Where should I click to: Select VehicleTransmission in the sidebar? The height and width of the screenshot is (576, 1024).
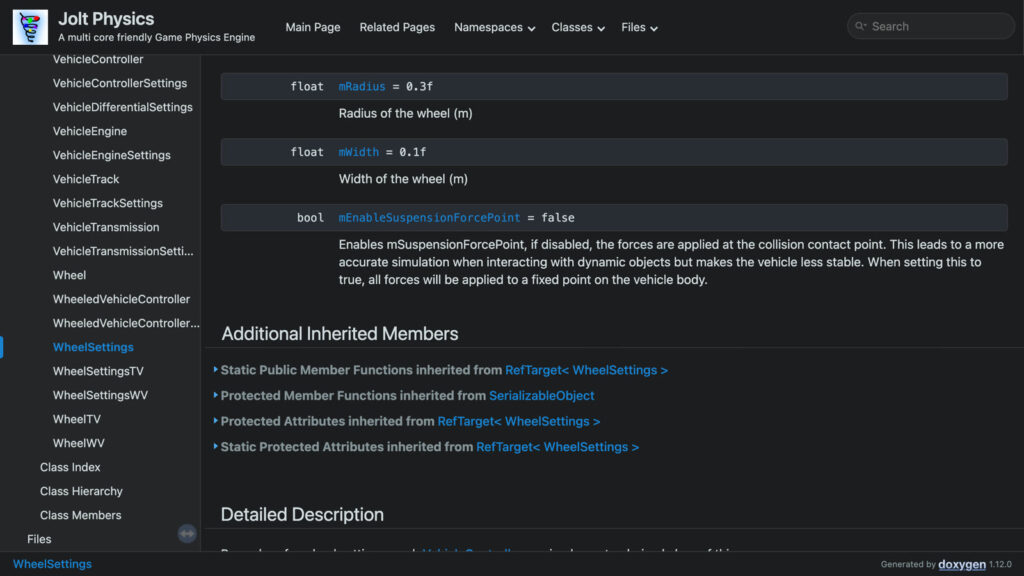pyautogui.click(x=106, y=227)
